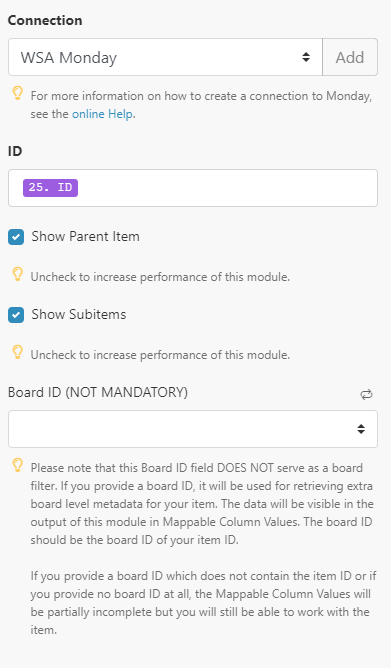Open the online Help link

pos(102,114)
